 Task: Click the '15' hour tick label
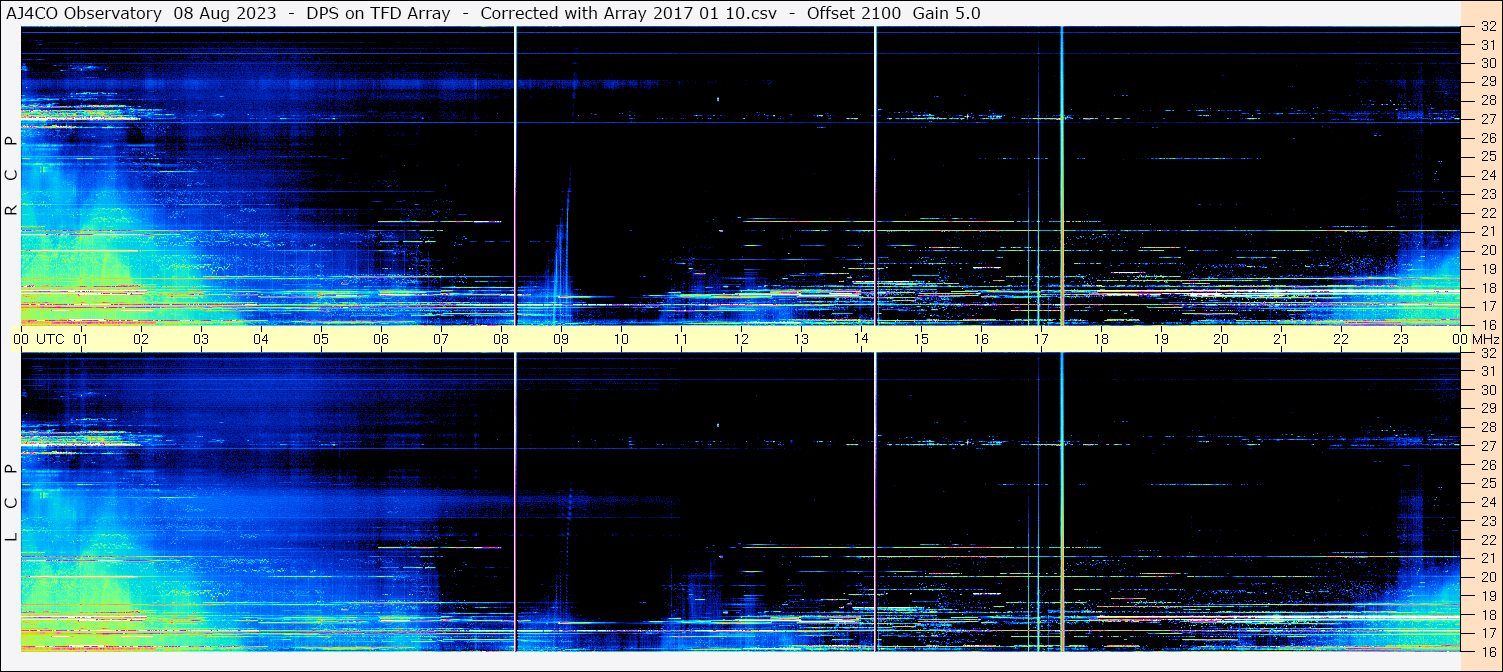(921, 339)
